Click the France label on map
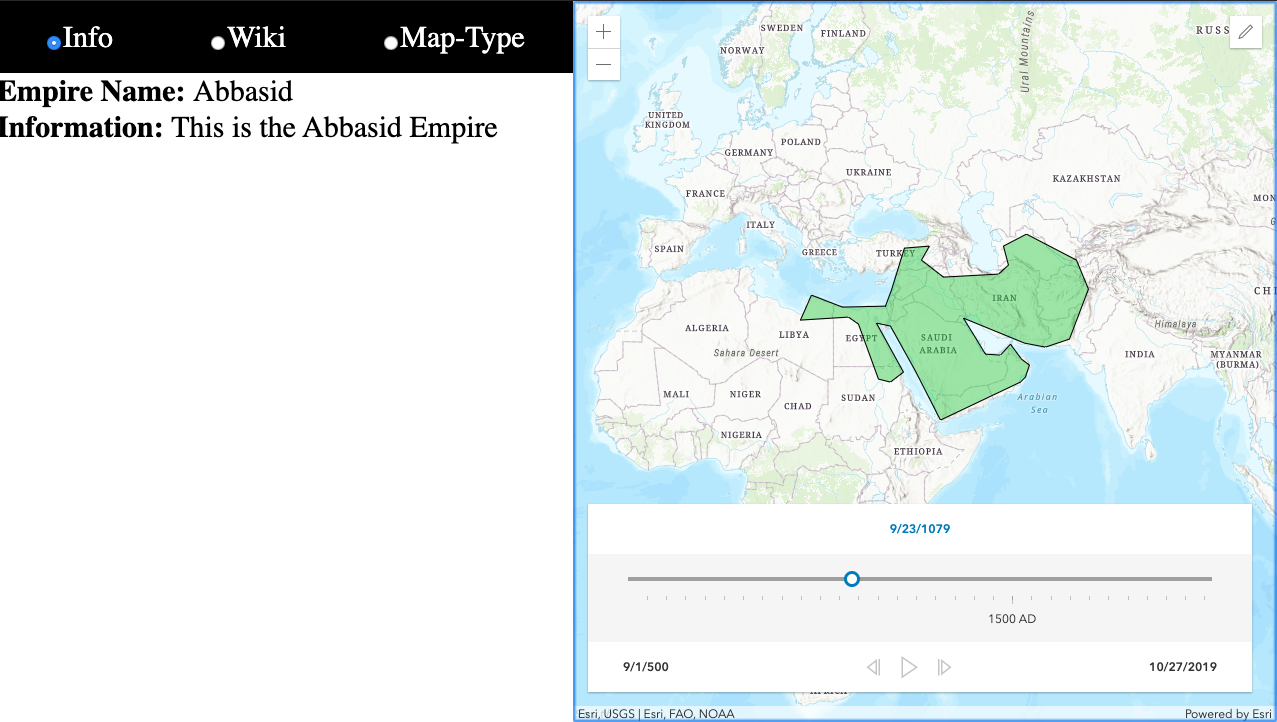 [705, 194]
